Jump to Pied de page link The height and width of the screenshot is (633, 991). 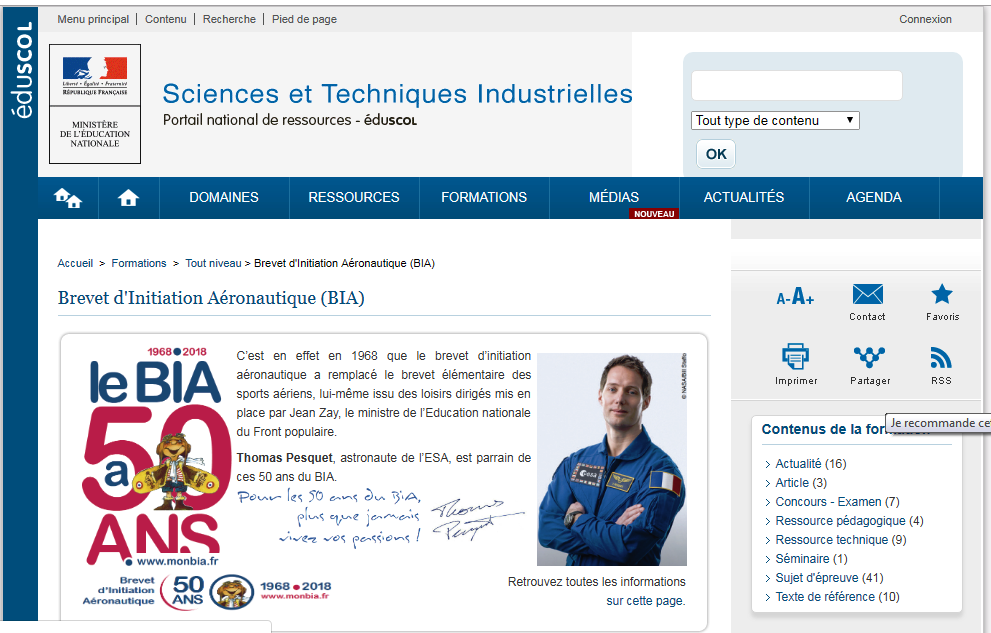pyautogui.click(x=304, y=20)
